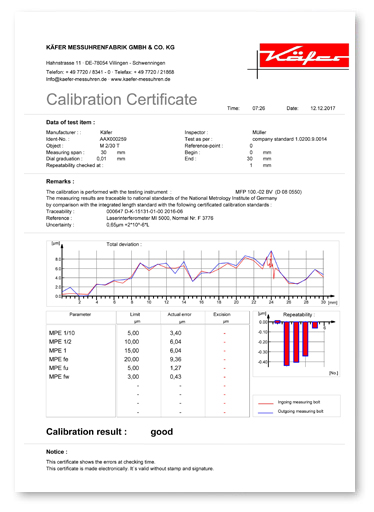Select the 'MPE fe' row label
This screenshot has height=512, width=374.
pyautogui.click(x=59, y=359)
